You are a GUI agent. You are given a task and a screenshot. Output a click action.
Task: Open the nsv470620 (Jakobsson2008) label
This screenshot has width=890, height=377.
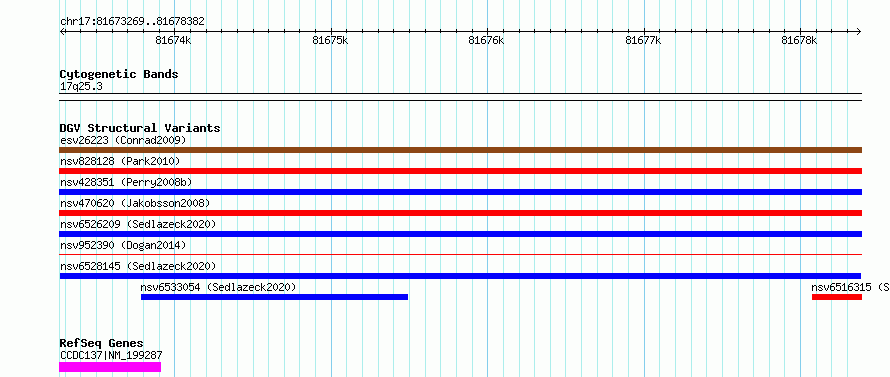click(135, 203)
